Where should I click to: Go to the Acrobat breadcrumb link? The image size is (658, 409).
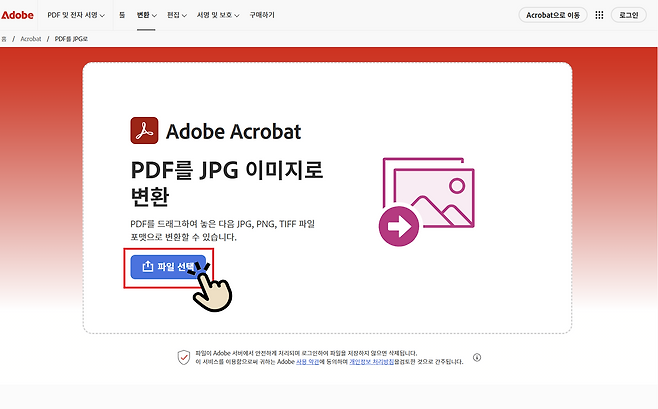(x=31, y=39)
